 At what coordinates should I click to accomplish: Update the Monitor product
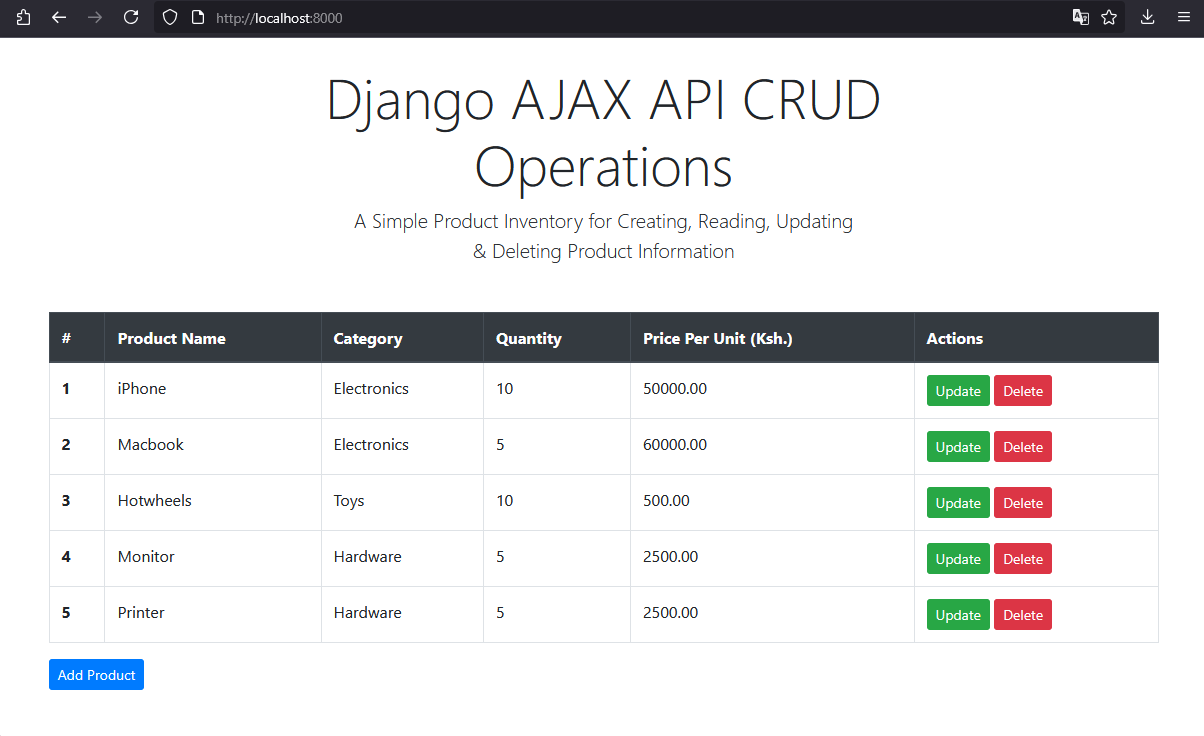(958, 559)
